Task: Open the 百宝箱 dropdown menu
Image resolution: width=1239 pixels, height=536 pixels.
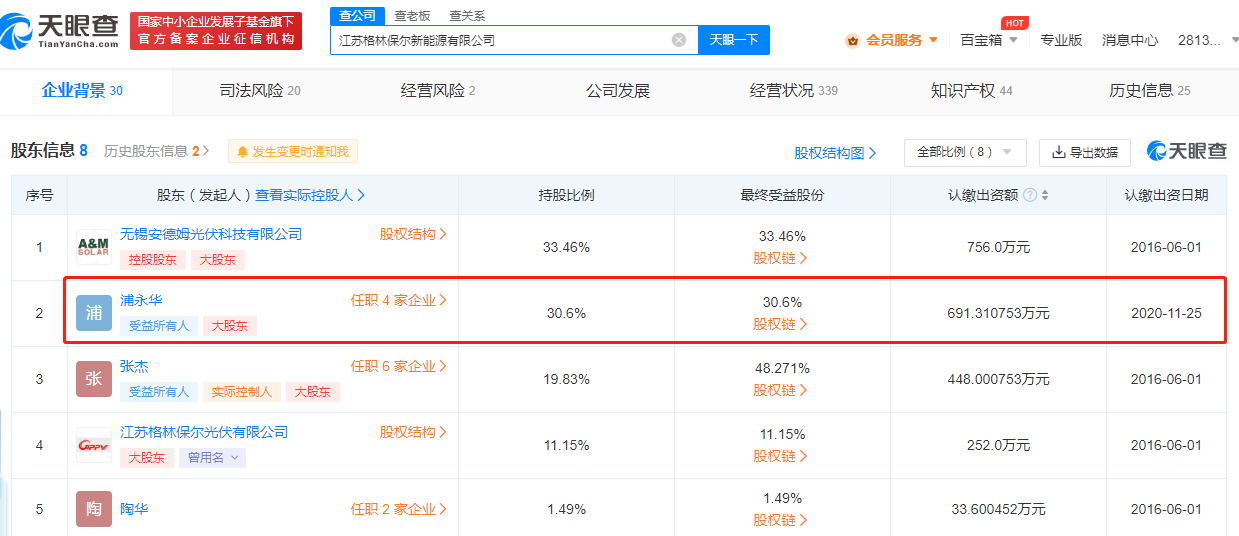Action: 988,40
